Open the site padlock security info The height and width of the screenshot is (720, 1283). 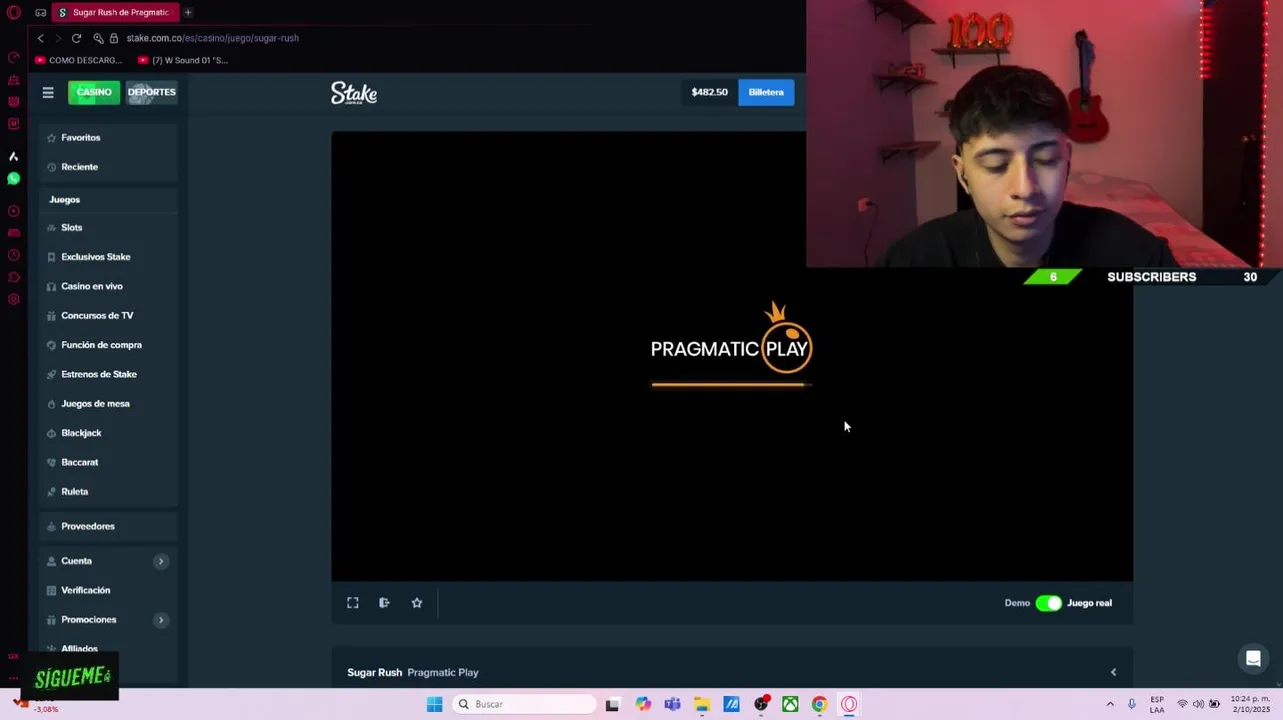coord(114,38)
